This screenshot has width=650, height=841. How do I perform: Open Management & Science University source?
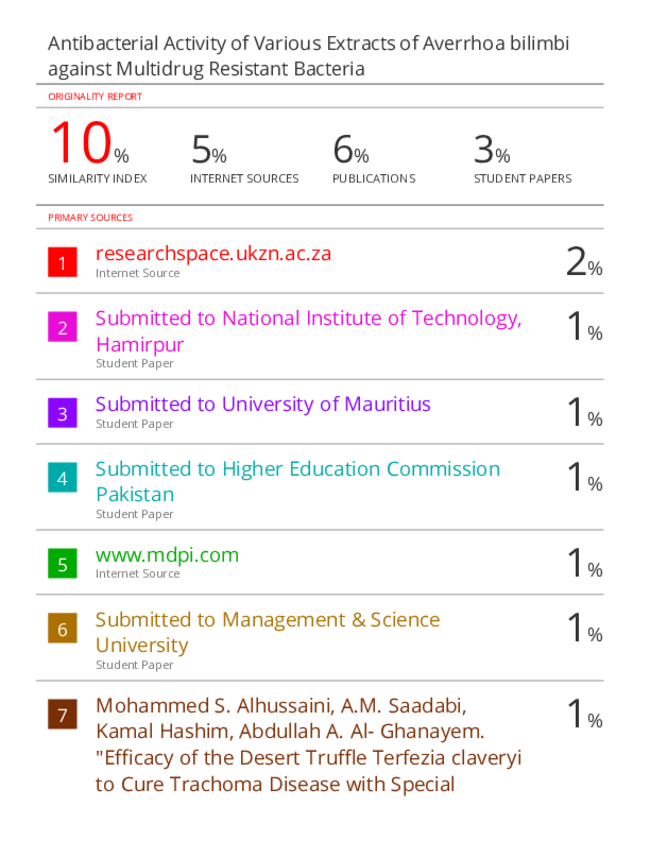(x=268, y=632)
